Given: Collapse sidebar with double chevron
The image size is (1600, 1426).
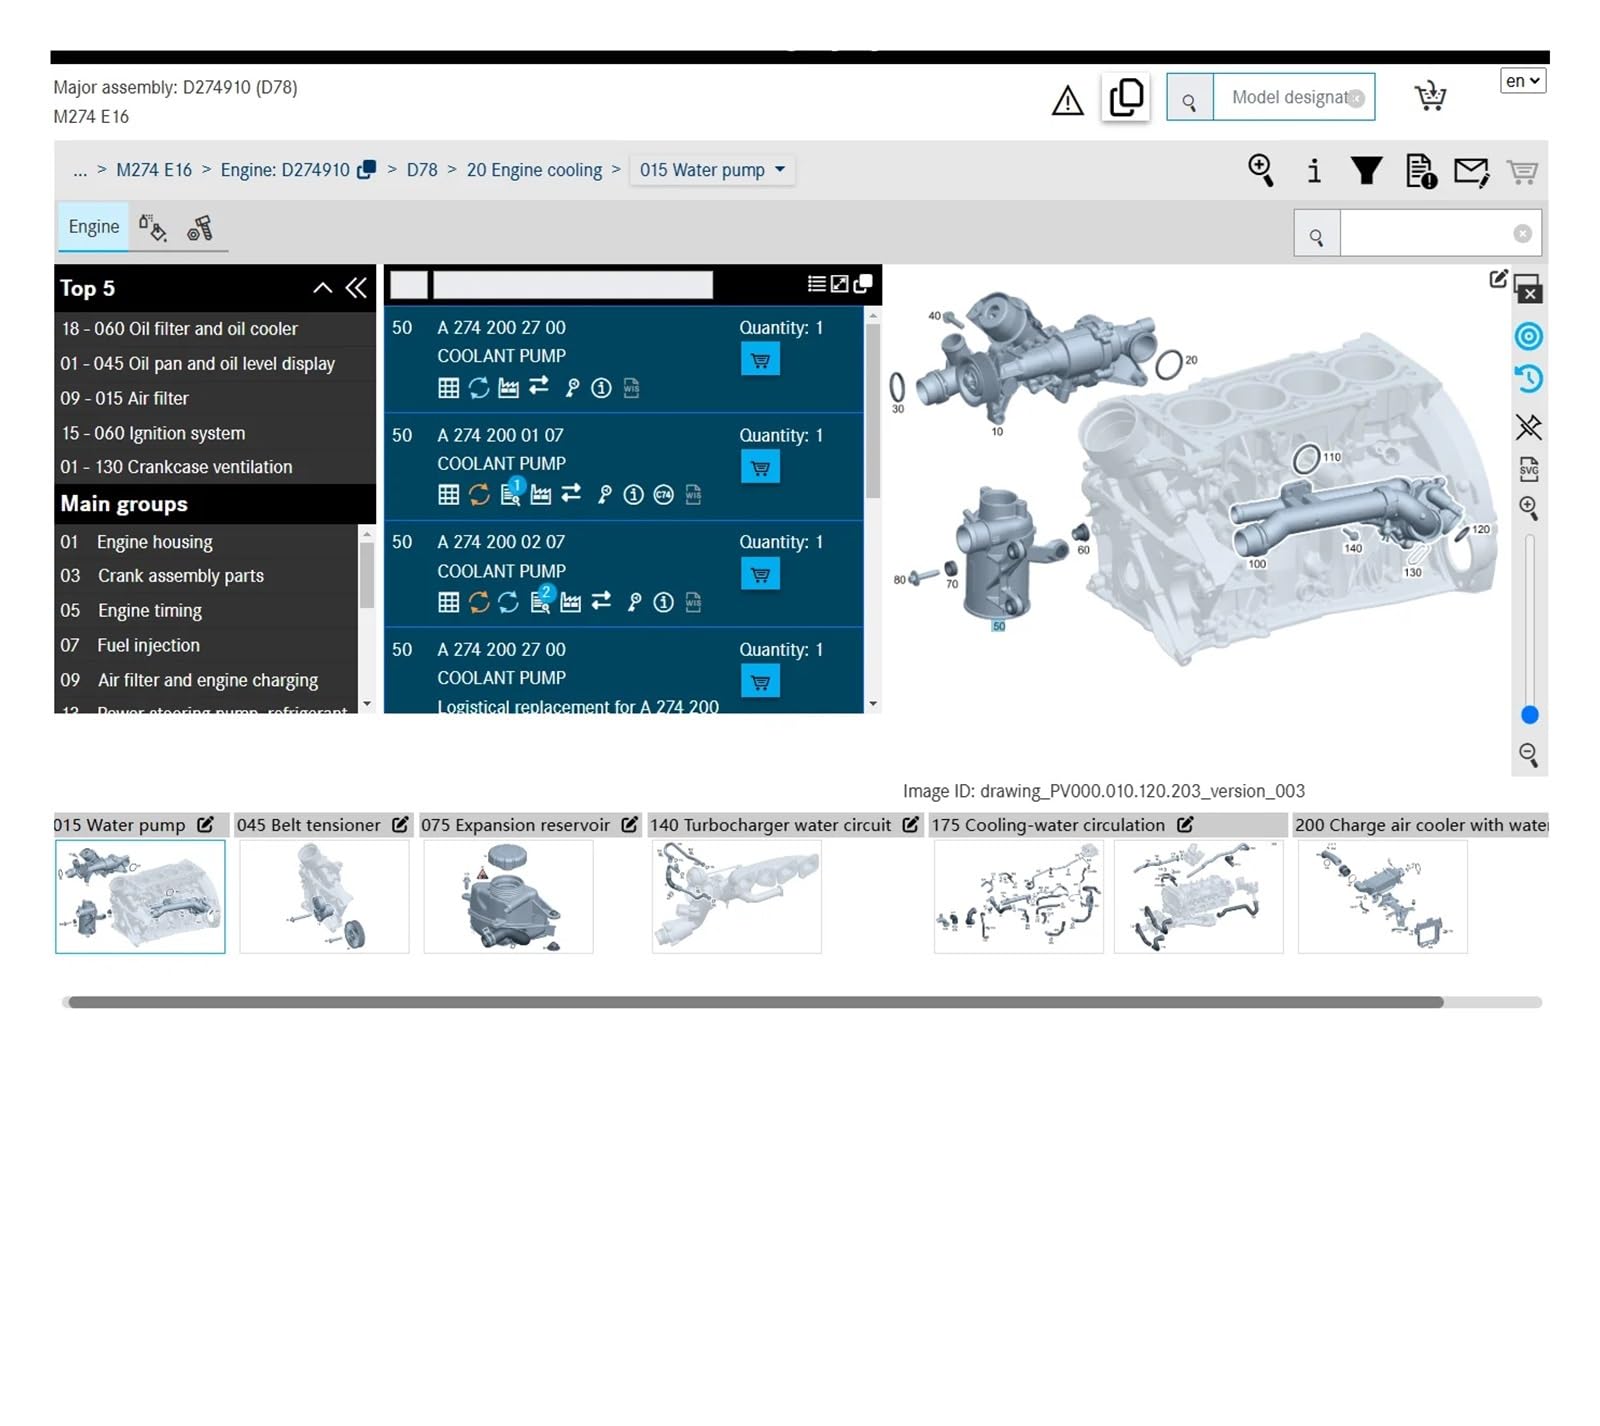Looking at the screenshot, I should pos(356,288).
